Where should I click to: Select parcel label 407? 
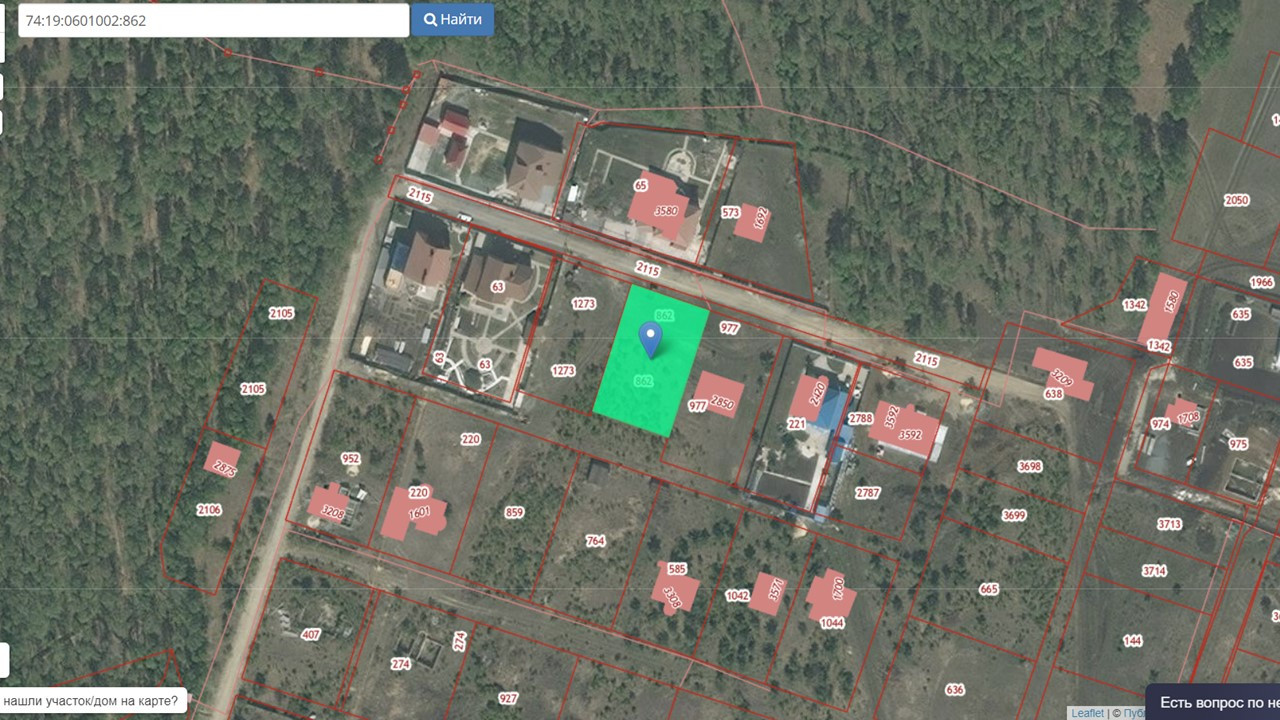pos(310,634)
